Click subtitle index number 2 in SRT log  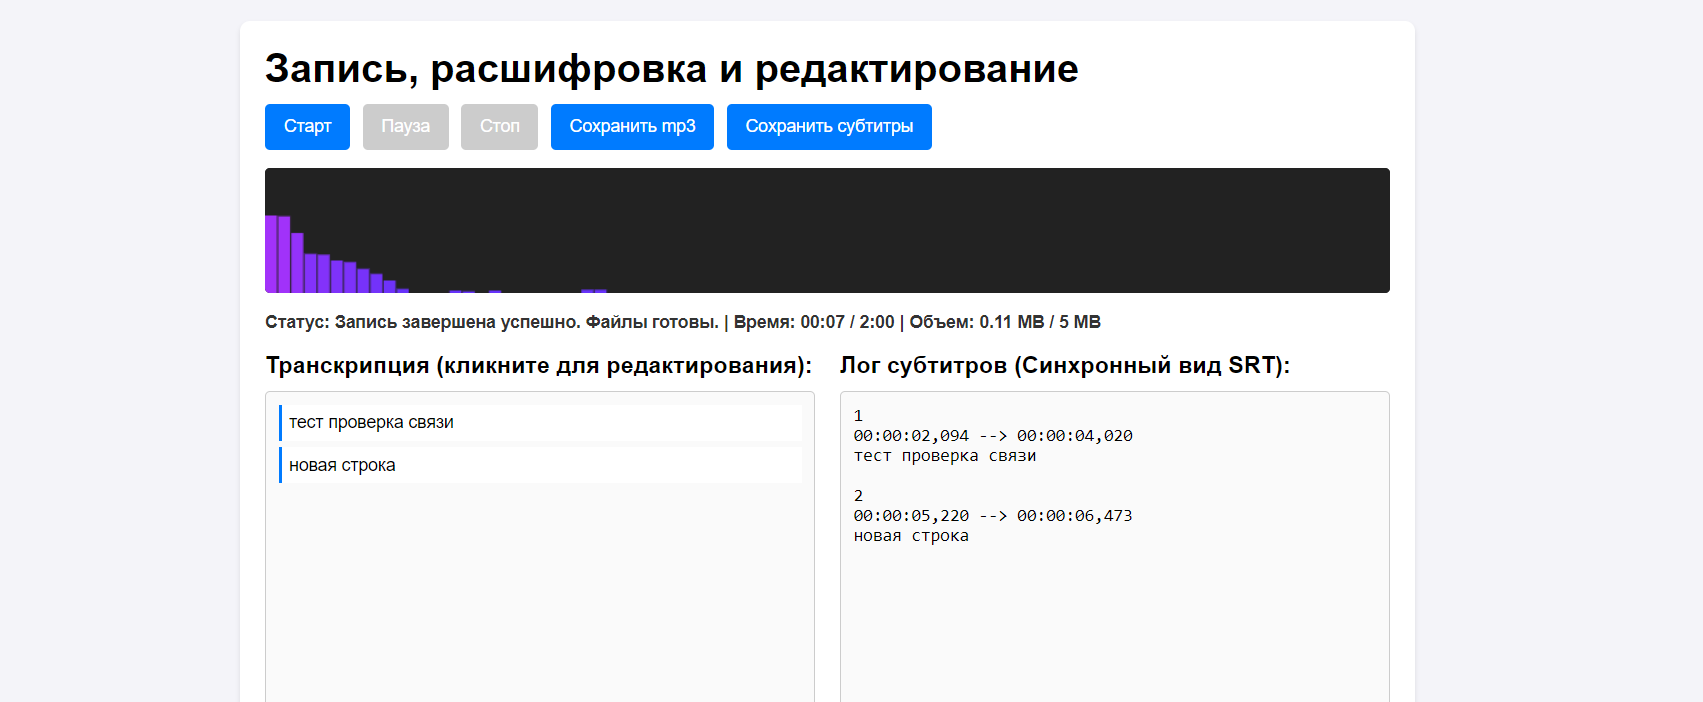(858, 496)
